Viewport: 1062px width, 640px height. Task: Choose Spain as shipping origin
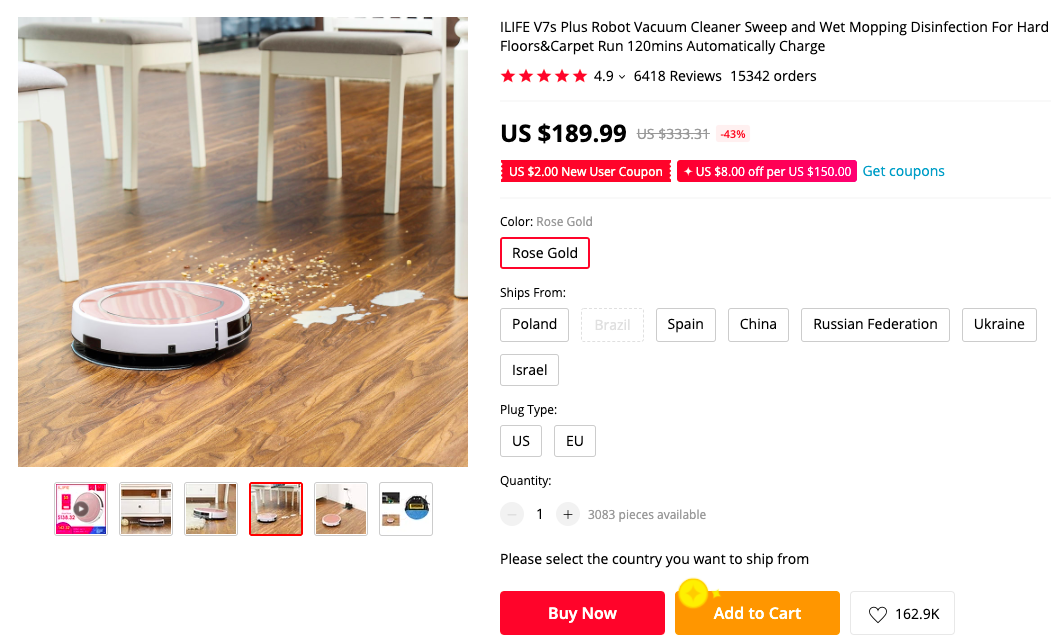(685, 324)
